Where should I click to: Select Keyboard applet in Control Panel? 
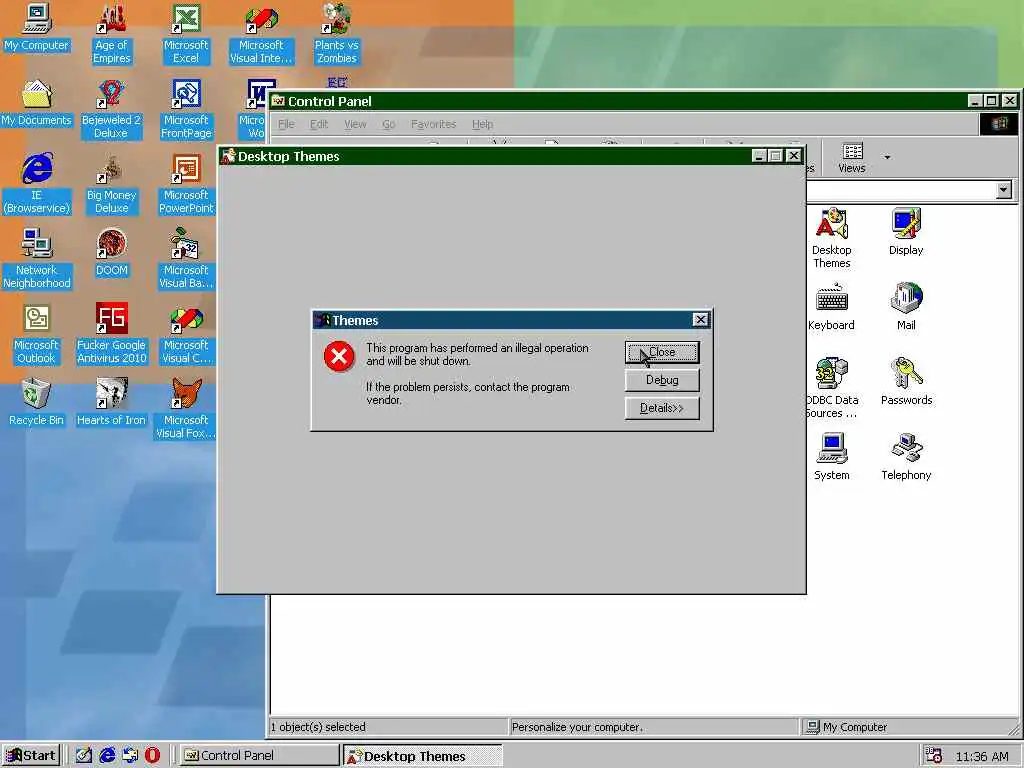click(x=831, y=307)
